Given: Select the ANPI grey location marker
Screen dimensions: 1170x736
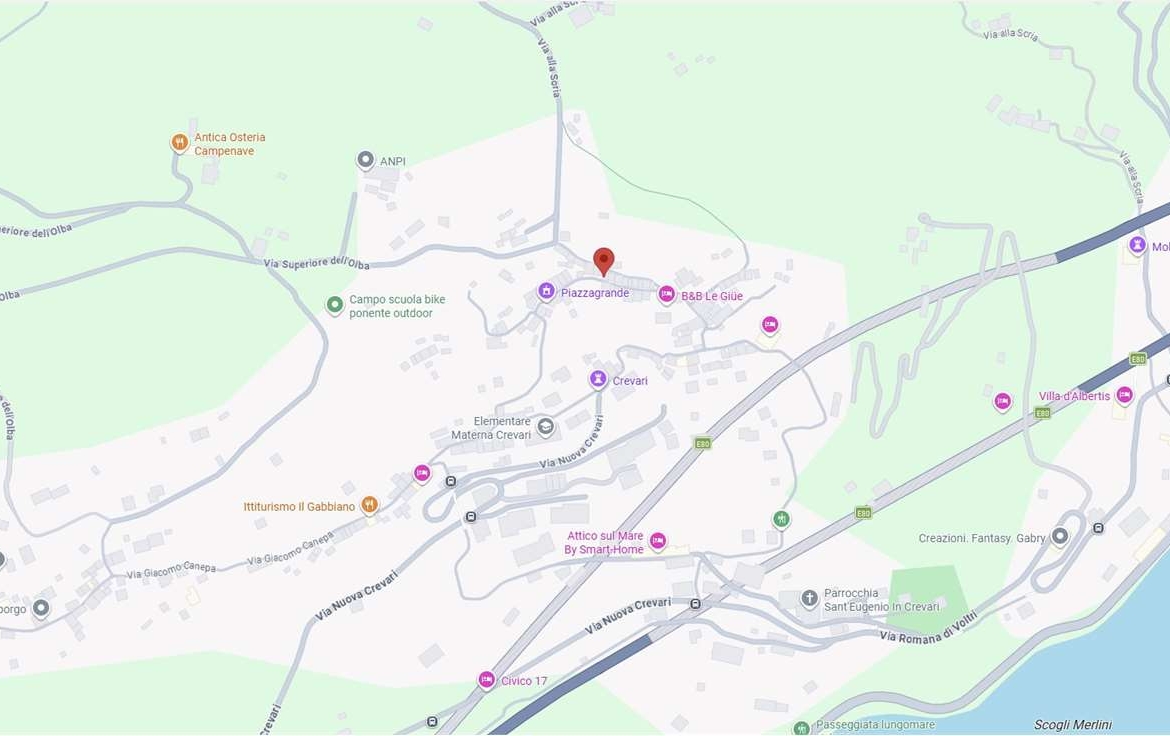Looking at the screenshot, I should 365,160.
